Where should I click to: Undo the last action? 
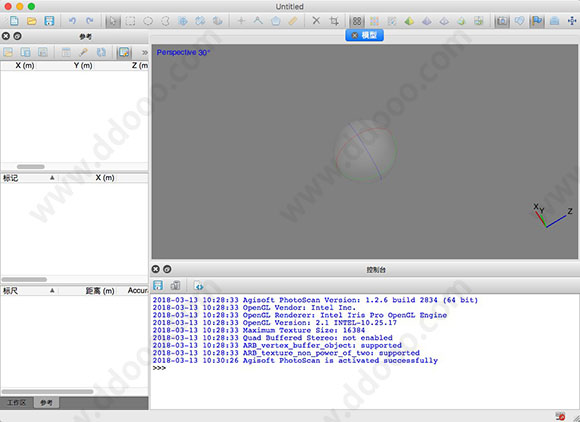click(x=72, y=21)
